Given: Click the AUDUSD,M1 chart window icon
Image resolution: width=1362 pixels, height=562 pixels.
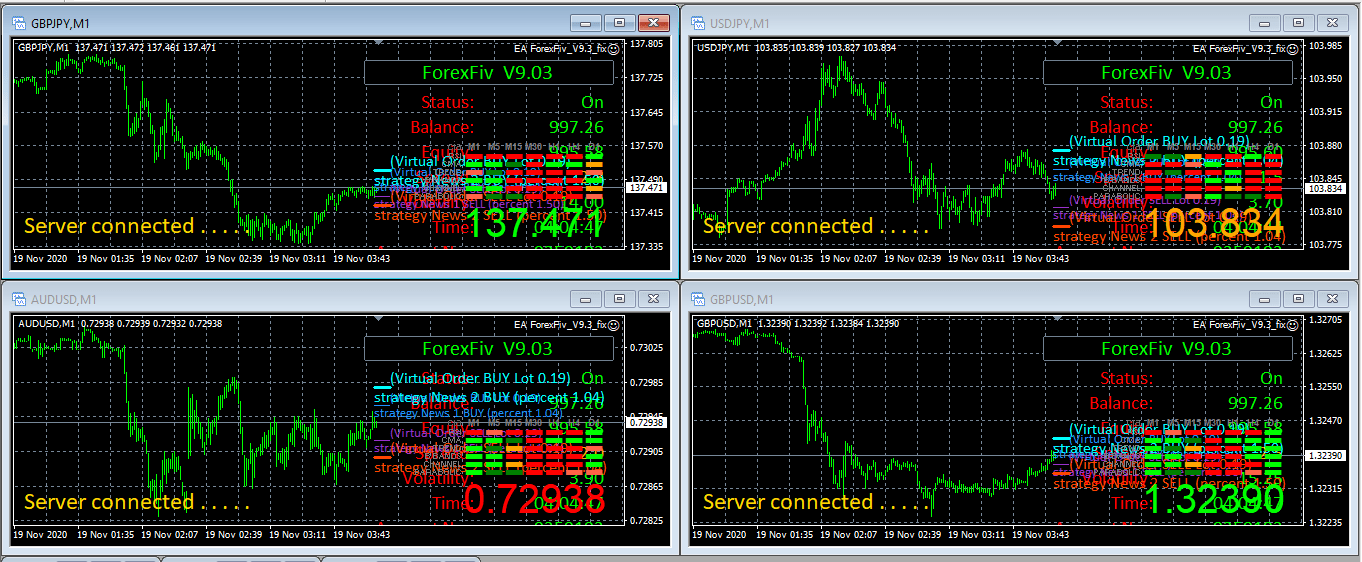Looking at the screenshot, I should pyautogui.click(x=20, y=299).
